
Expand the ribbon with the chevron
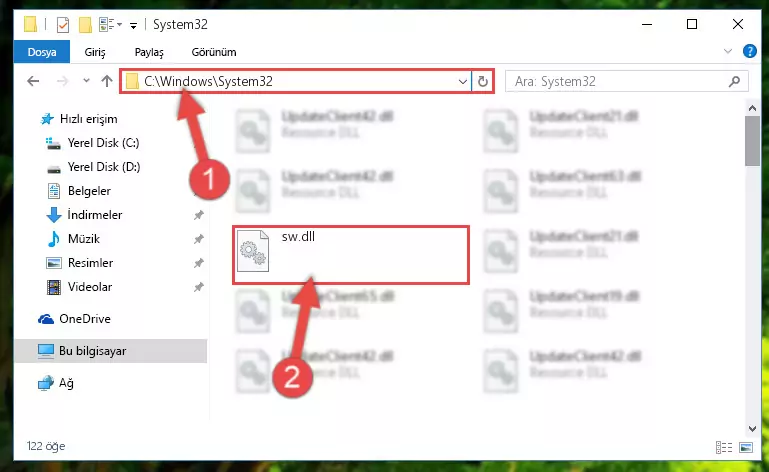pos(727,51)
